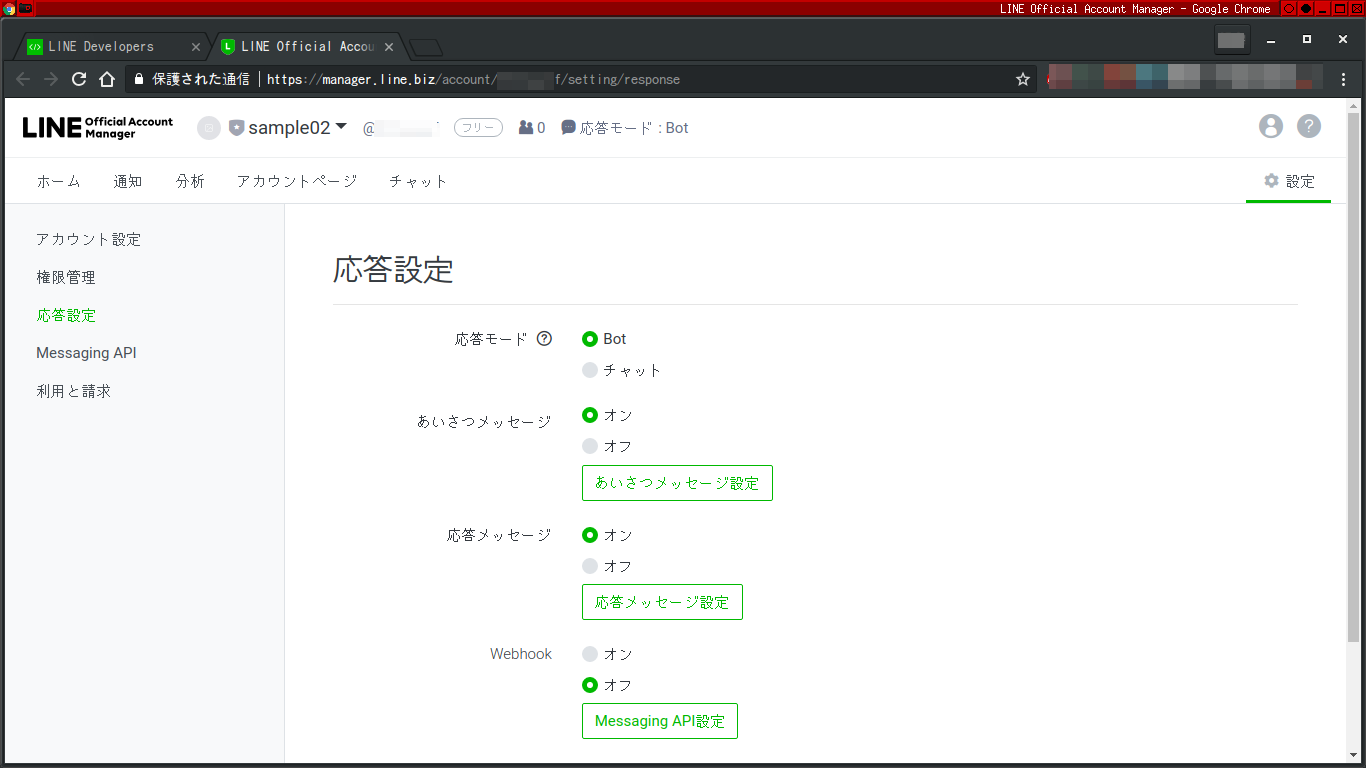Click the browser home icon
Viewport: 1366px width, 768px height.
pos(107,78)
